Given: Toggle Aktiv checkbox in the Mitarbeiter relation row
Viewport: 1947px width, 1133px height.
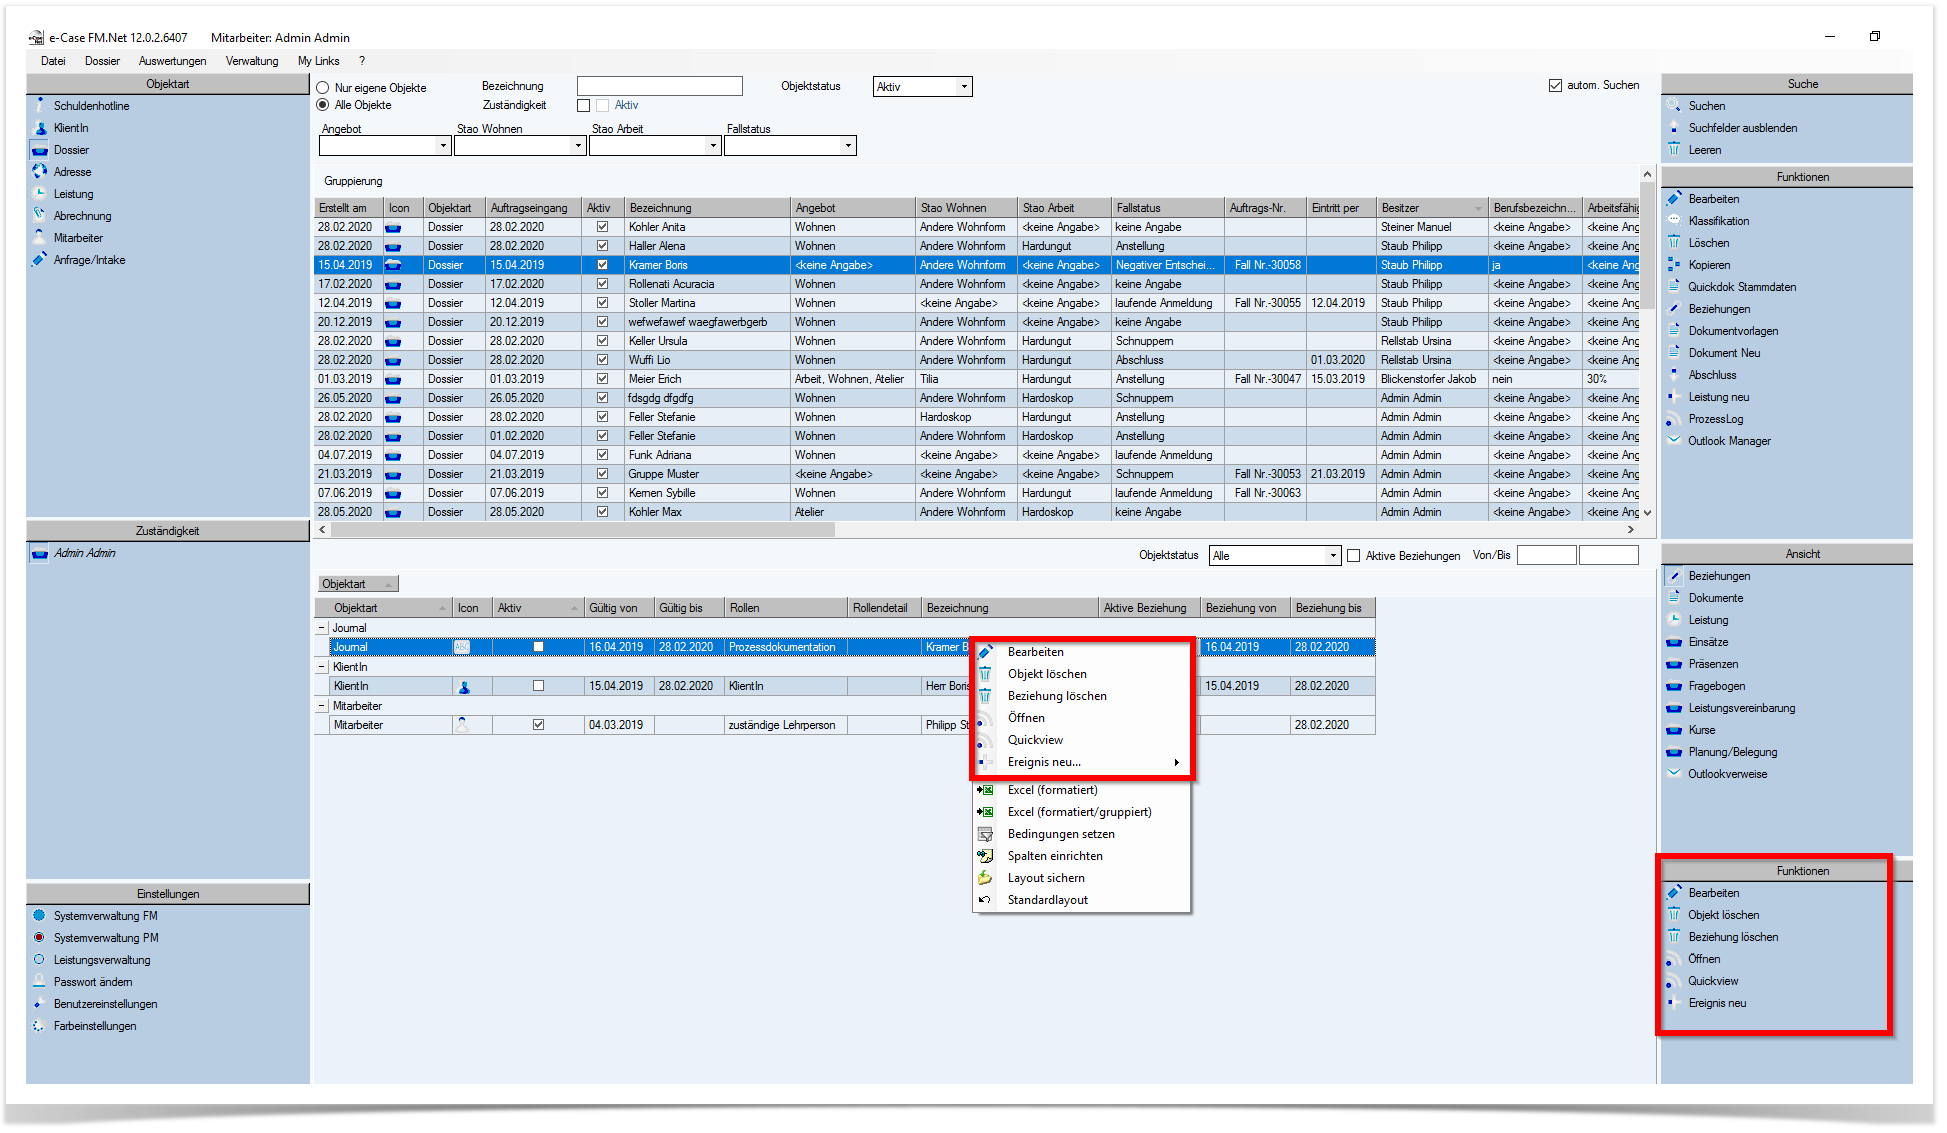Looking at the screenshot, I should point(539,726).
